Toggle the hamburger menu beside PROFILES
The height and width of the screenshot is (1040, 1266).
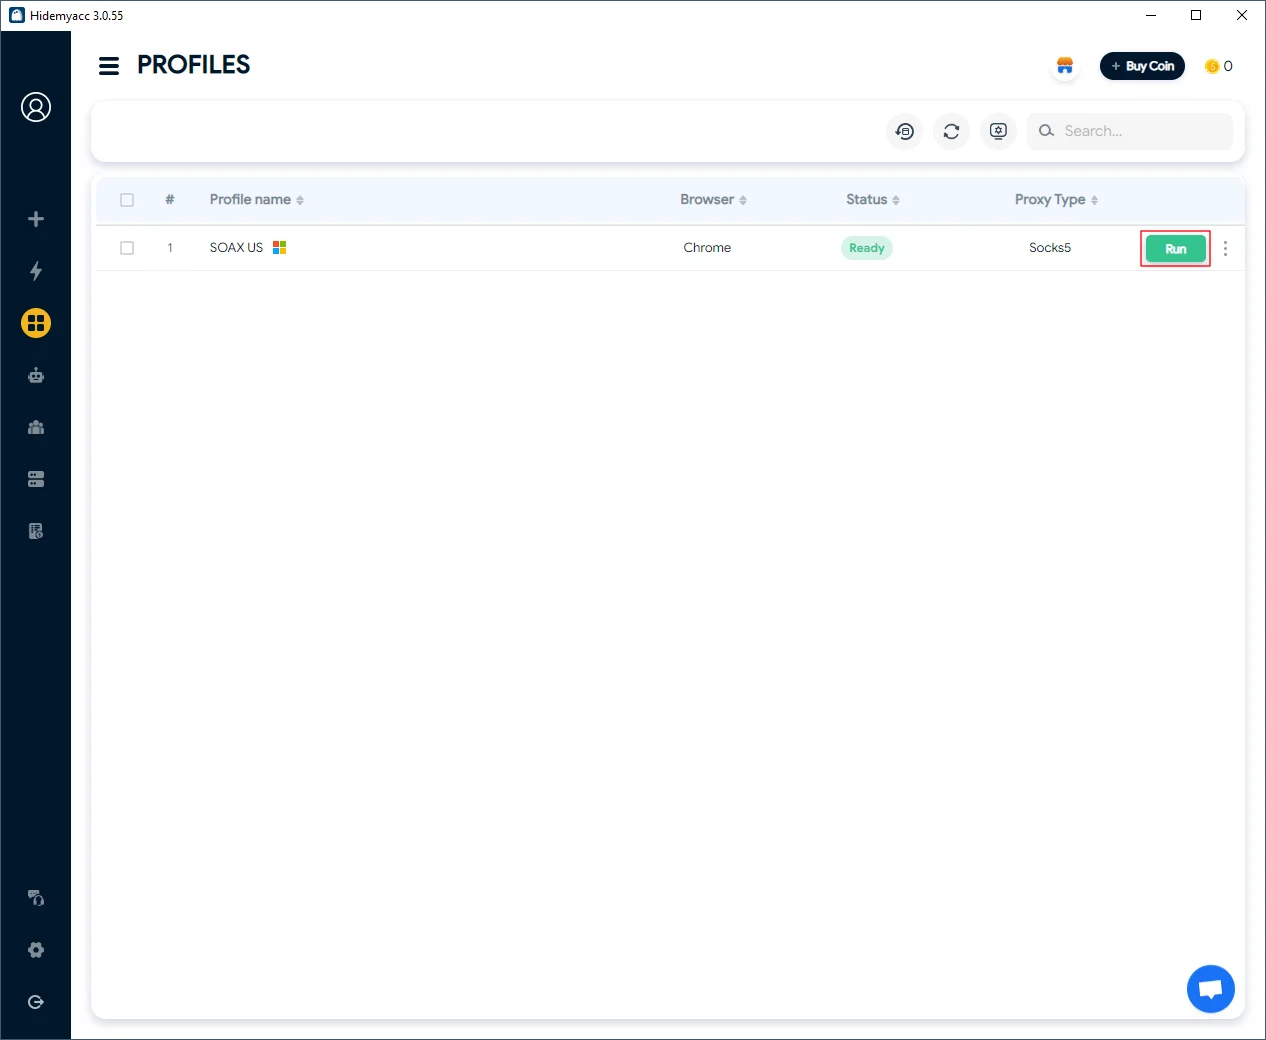[x=109, y=66]
